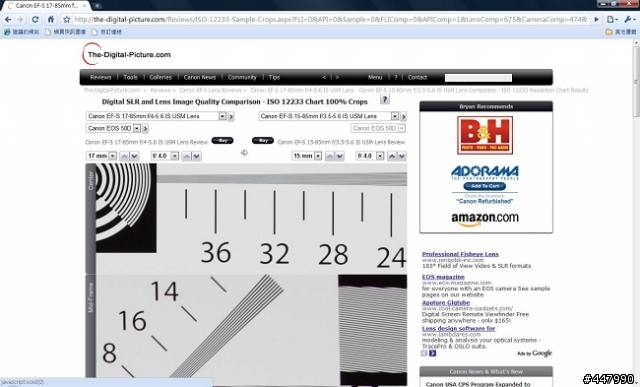The width and height of the screenshot is (640, 387).
Task: Click the Center crop resolution chart image
Action: (251, 218)
